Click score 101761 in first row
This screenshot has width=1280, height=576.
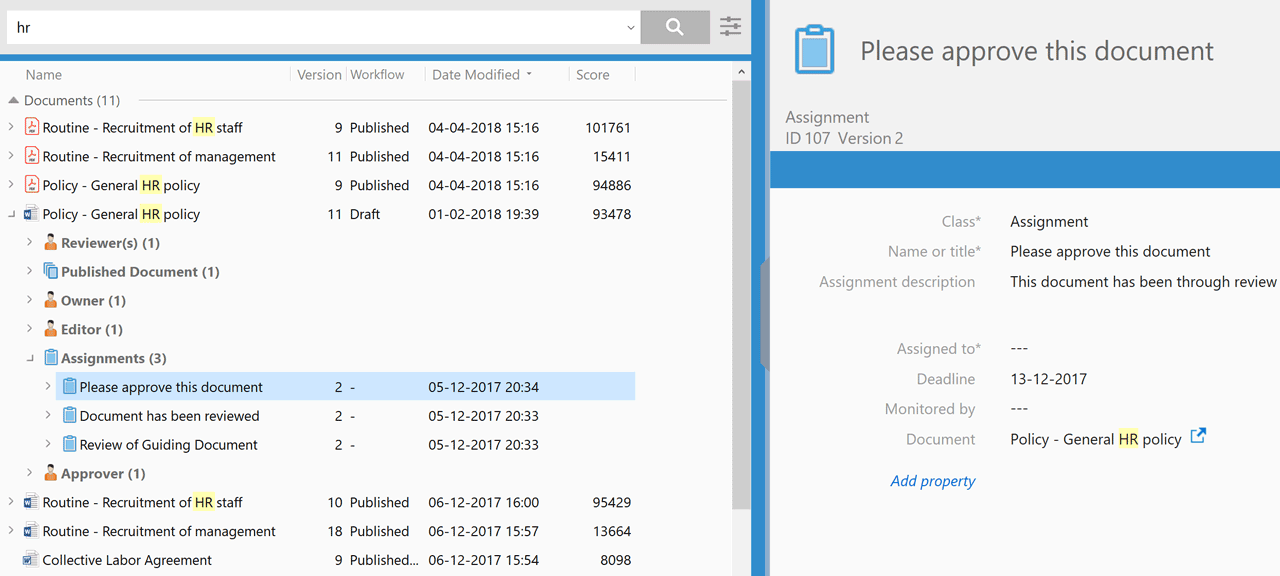[x=608, y=128]
